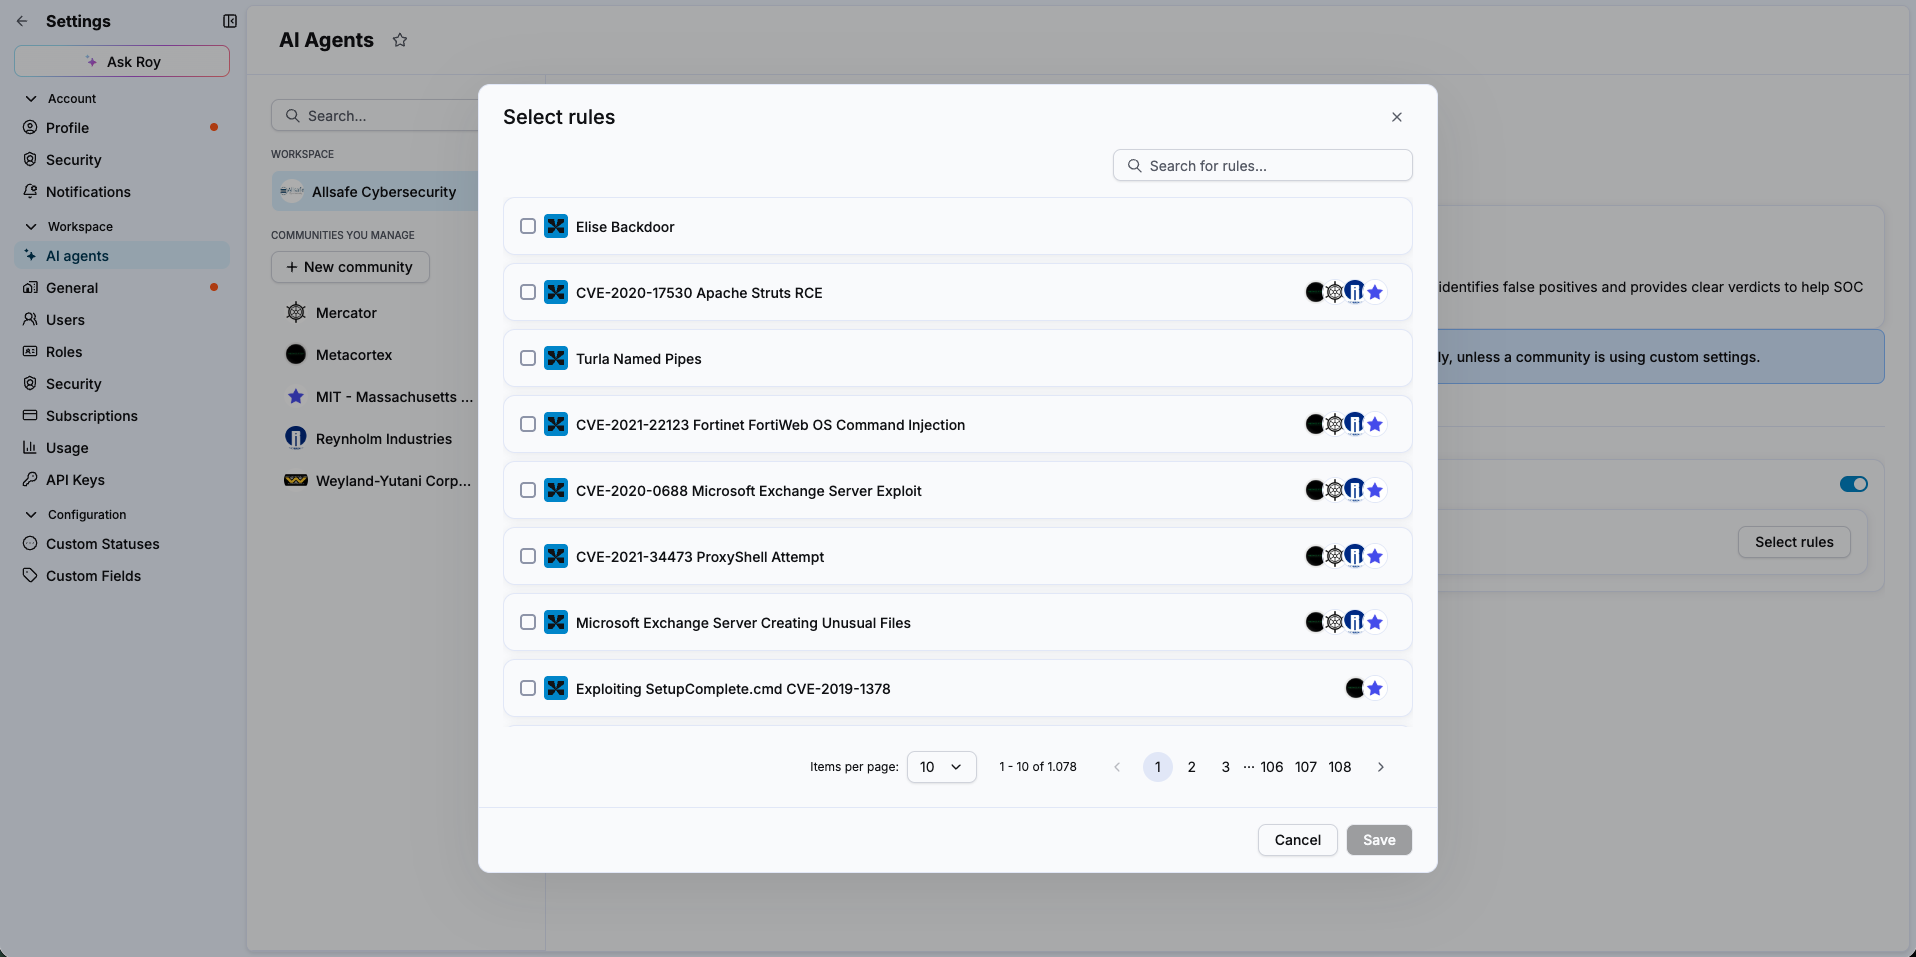This screenshot has height=957, width=1916.
Task: Click the Metacortex black circle icon
Action: (296, 355)
